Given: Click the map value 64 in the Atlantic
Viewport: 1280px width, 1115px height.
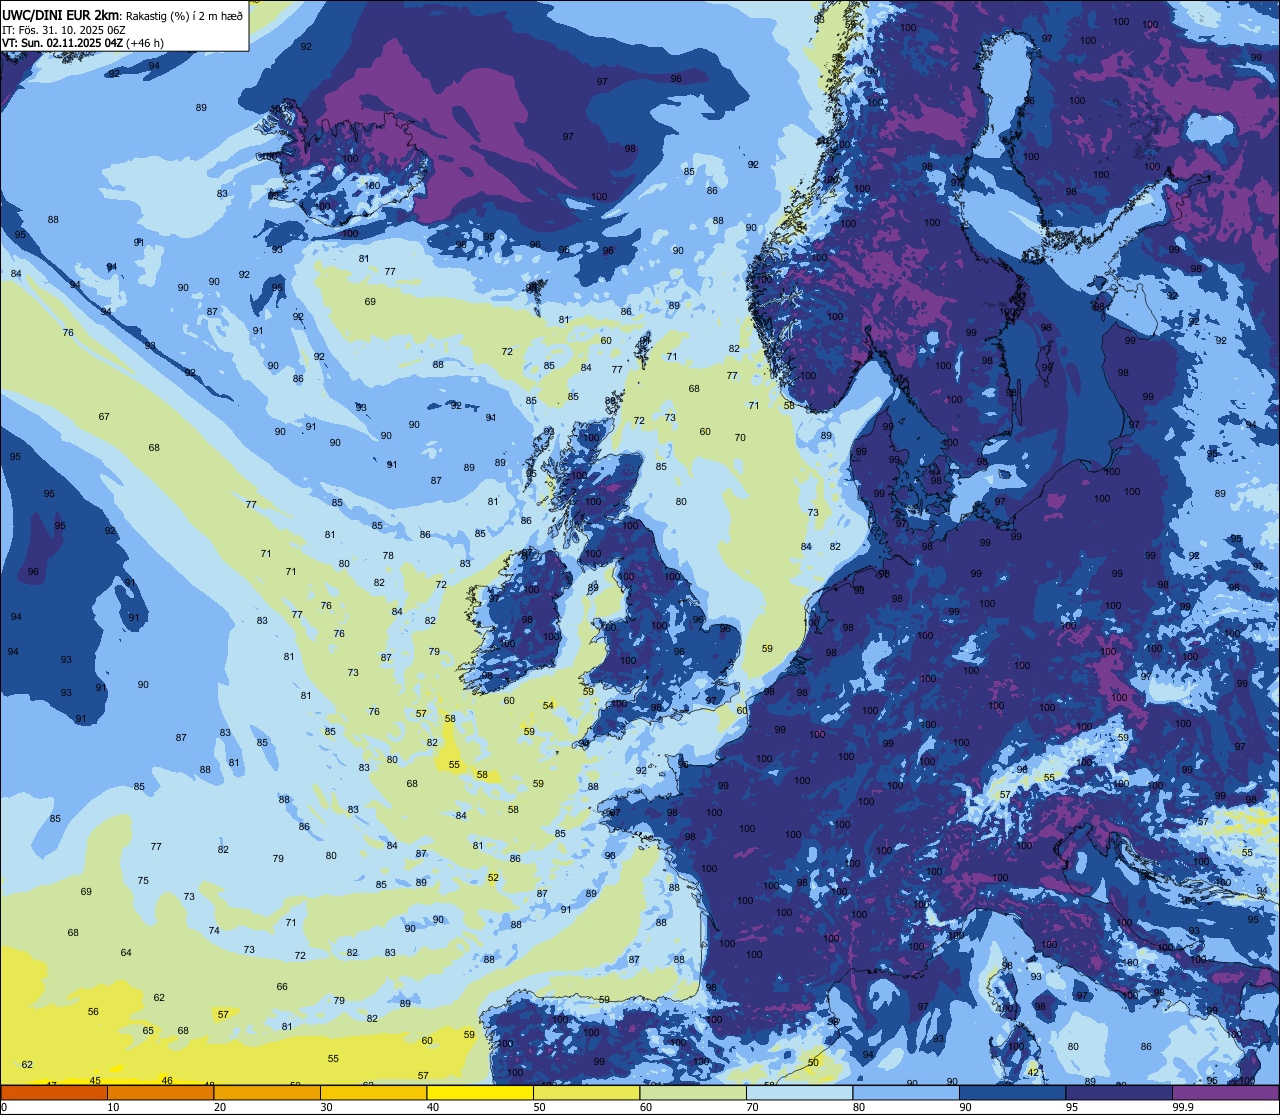Looking at the screenshot, I should click(126, 952).
